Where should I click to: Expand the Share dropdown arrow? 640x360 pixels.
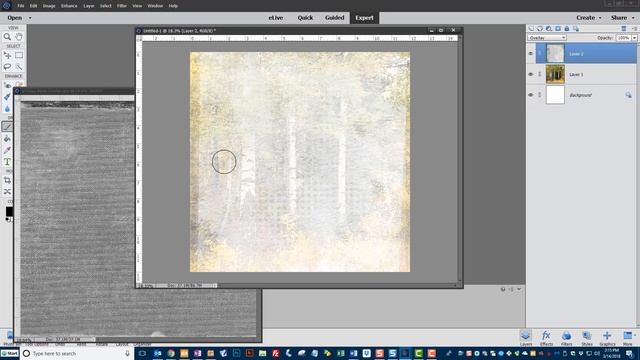[x=633, y=18]
